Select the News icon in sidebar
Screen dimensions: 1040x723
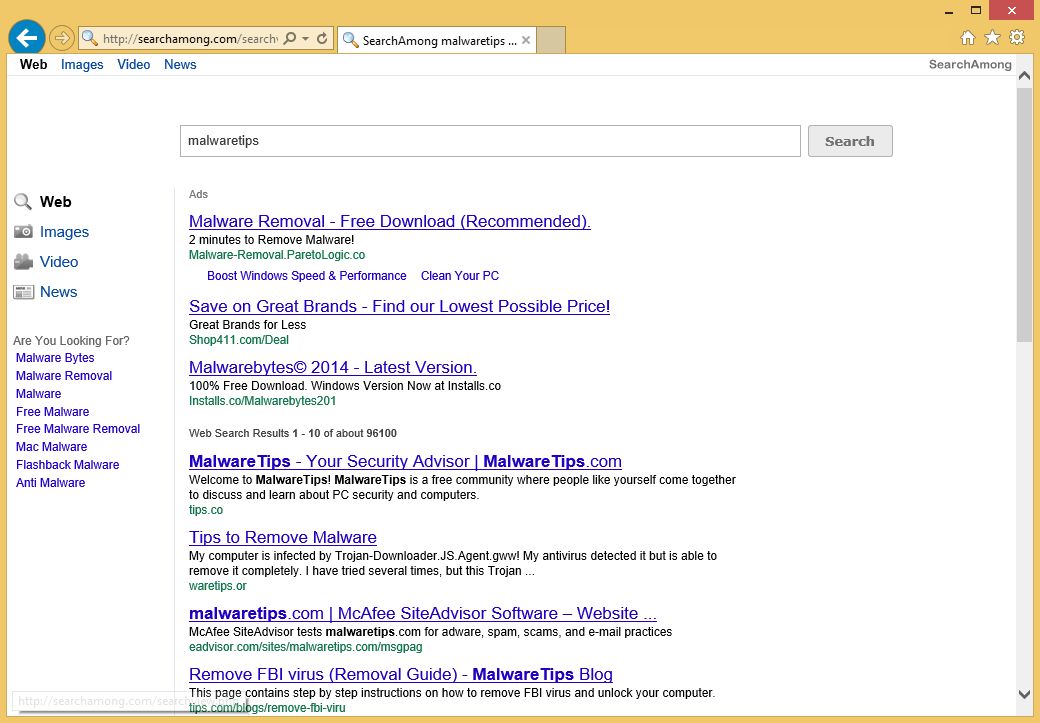click(24, 291)
